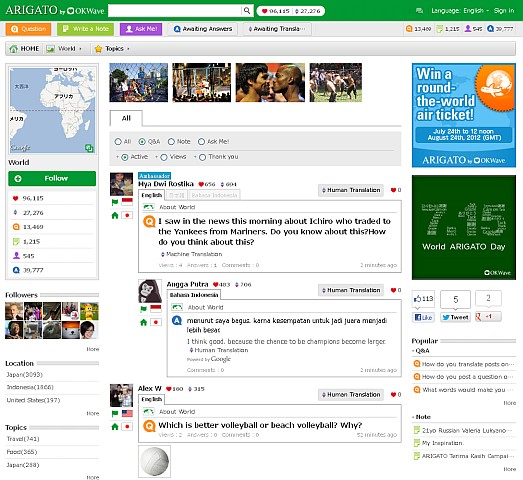Select the Q&A radio button
Image resolution: width=523 pixels, height=480 pixels.
(x=142, y=142)
